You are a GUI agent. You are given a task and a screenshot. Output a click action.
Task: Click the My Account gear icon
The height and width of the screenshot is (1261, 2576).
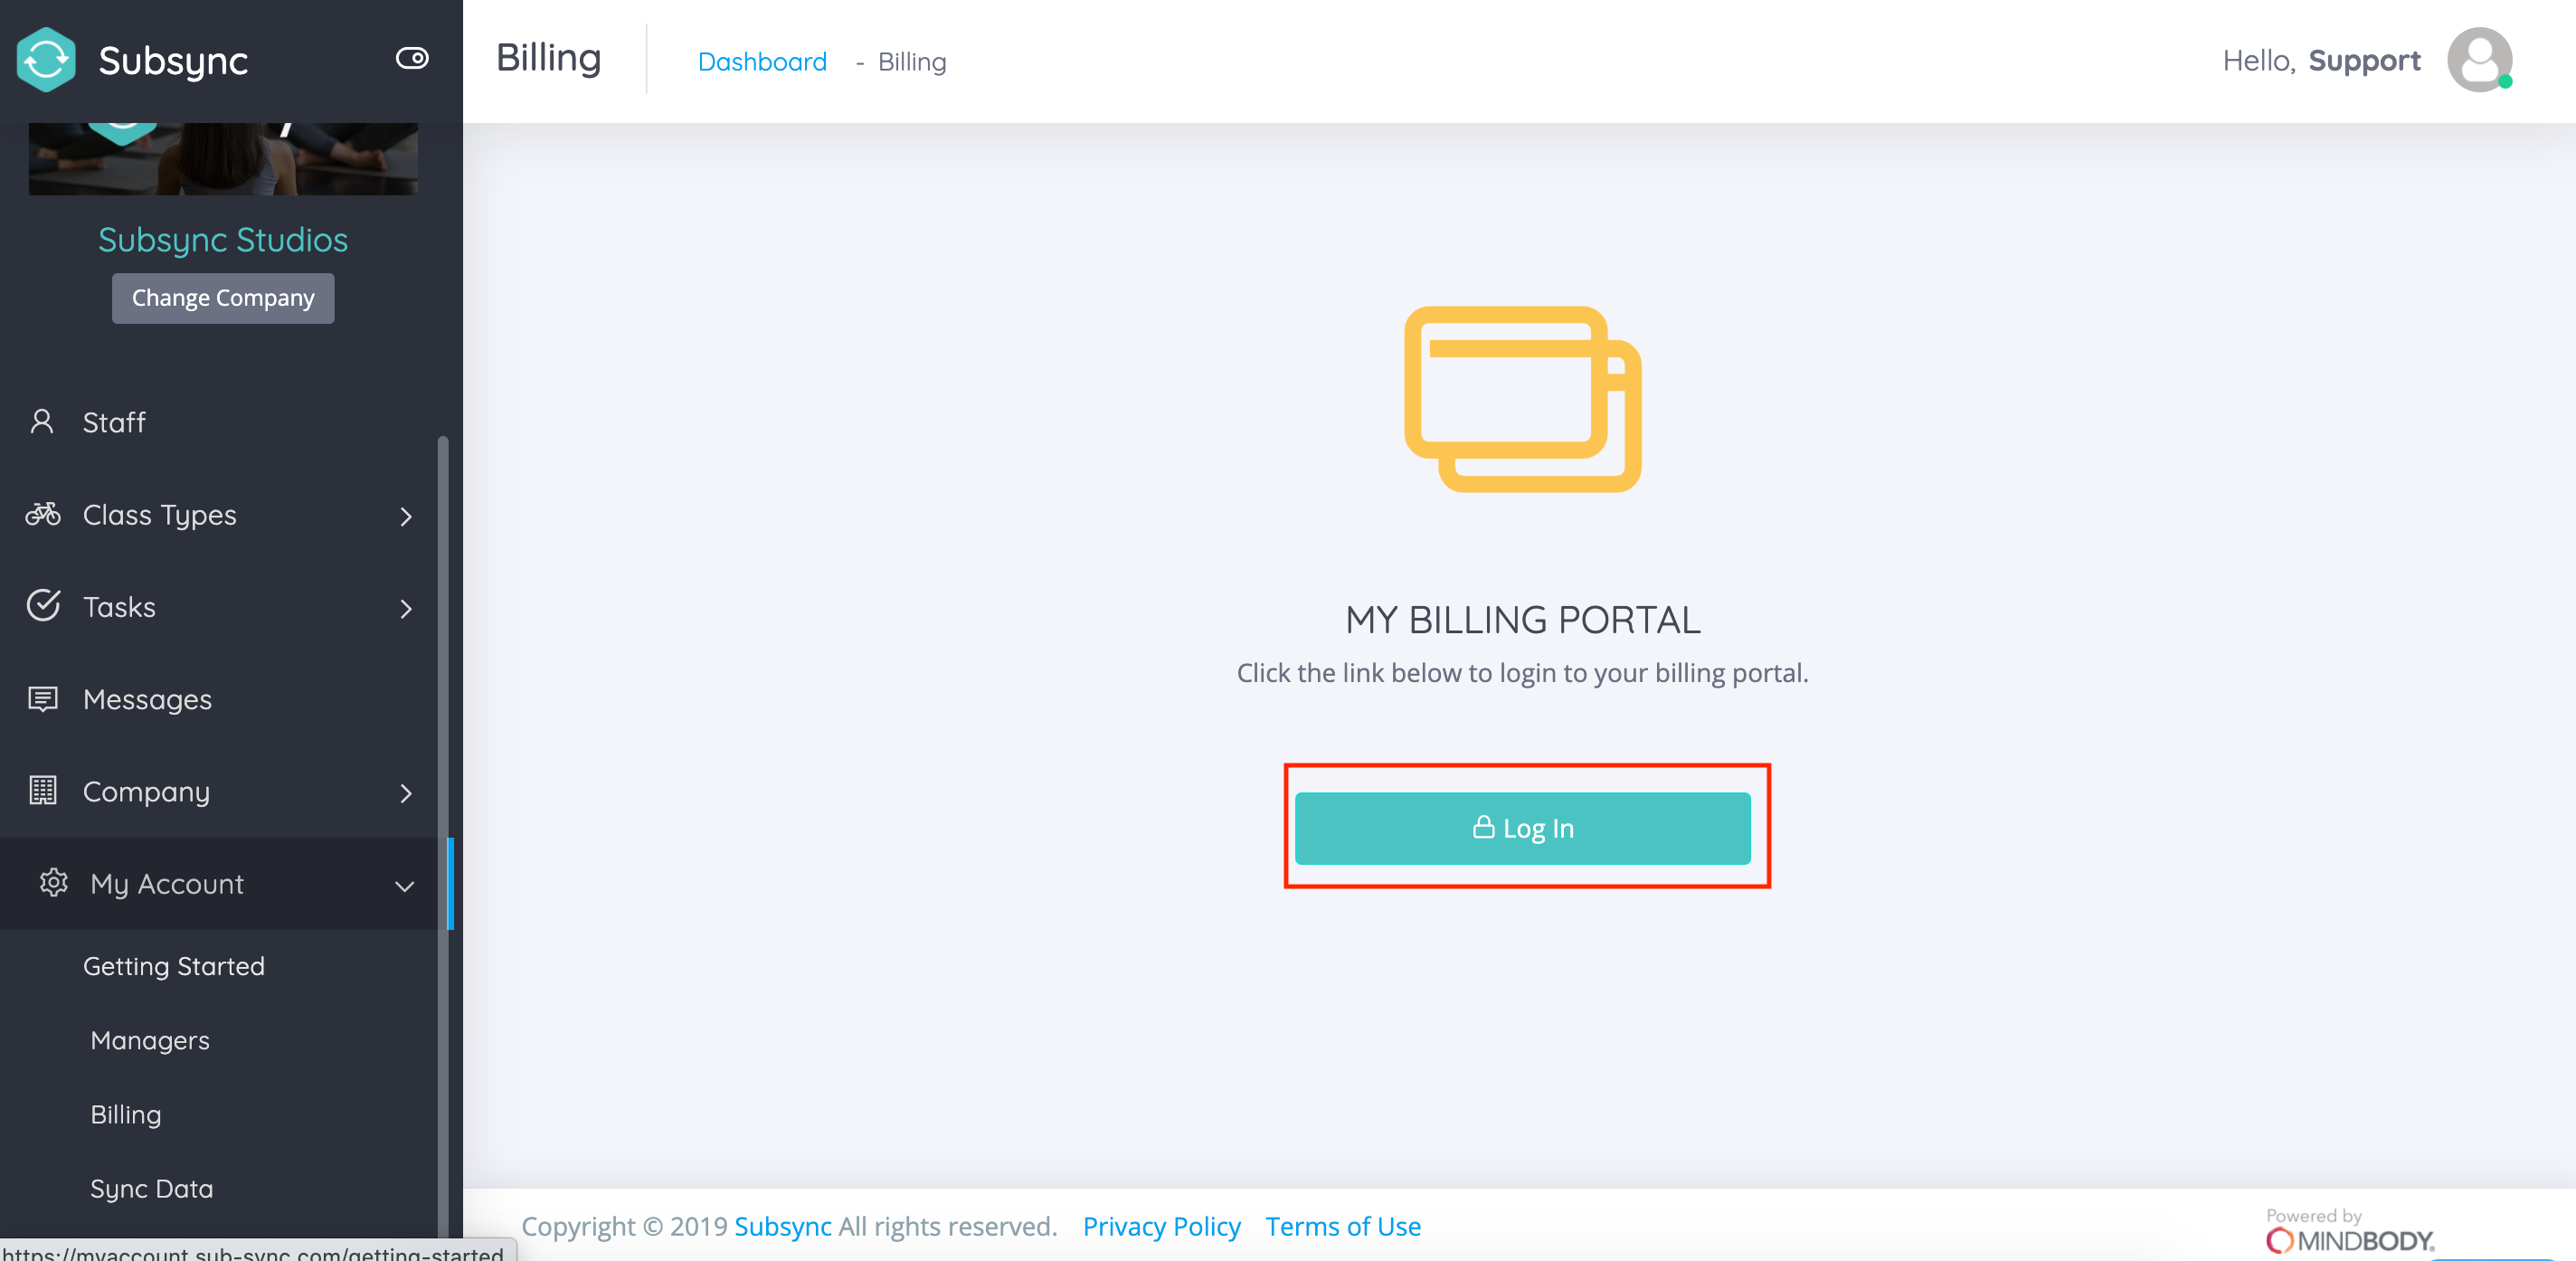click(53, 882)
